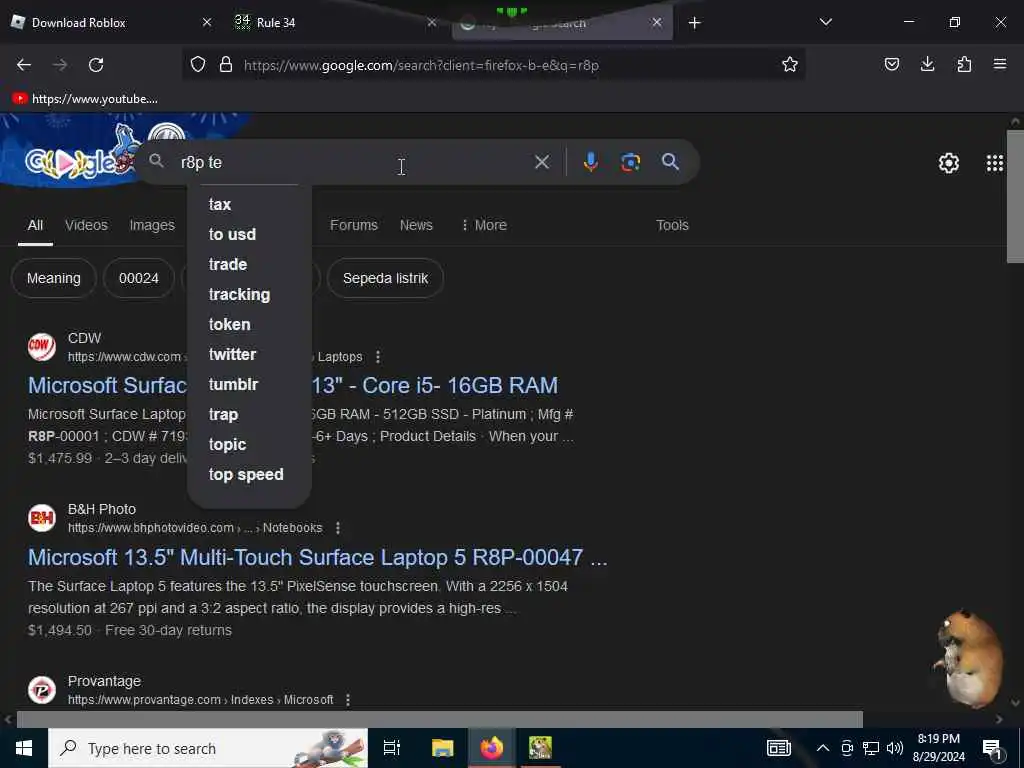This screenshot has width=1024, height=768.
Task: Click the address bar URL
Action: point(421,65)
